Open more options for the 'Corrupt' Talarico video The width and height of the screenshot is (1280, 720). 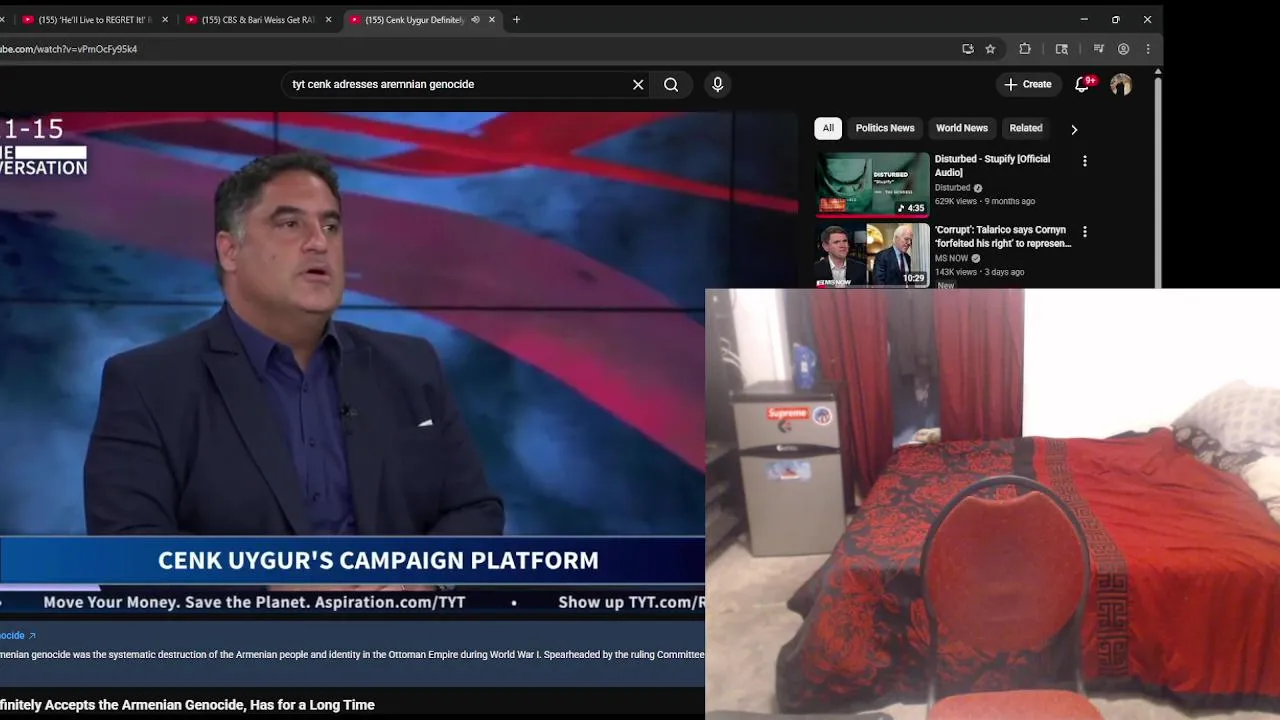point(1085,232)
